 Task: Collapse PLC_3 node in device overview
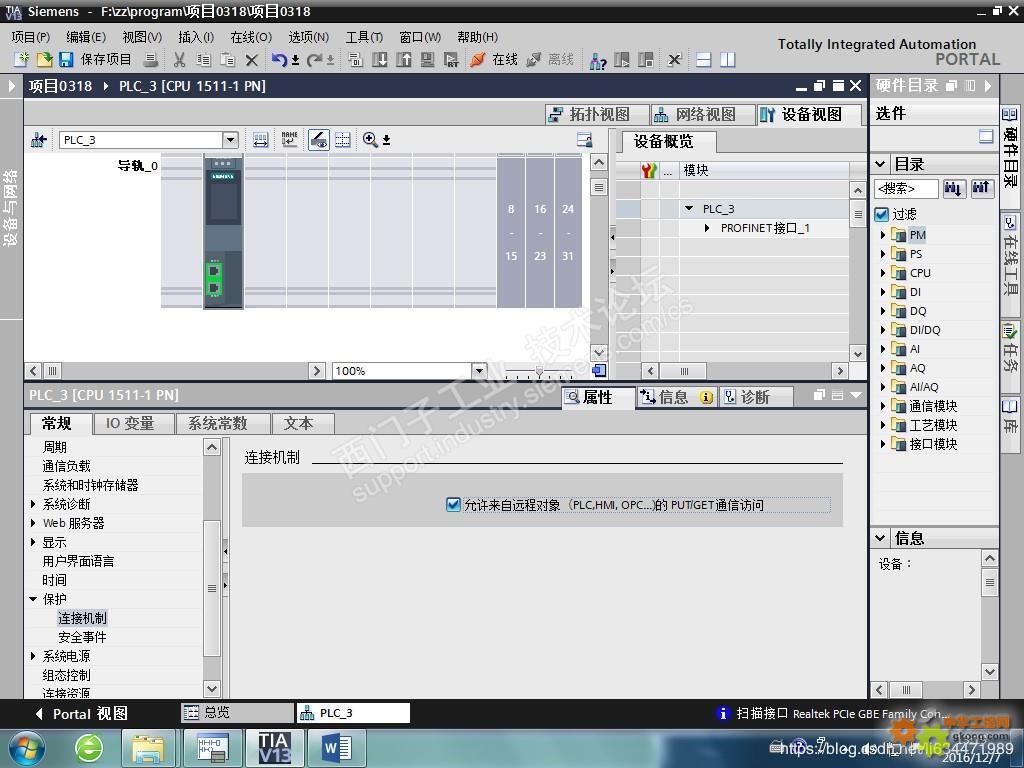[689, 209]
